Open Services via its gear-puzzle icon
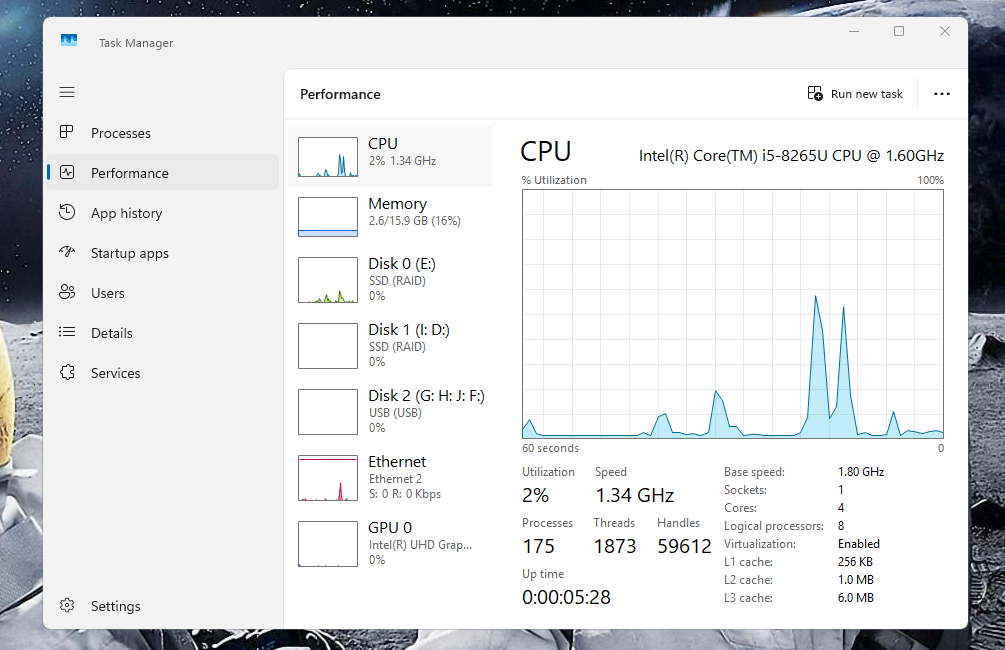Screen dimensions: 1005x650 (x=67, y=372)
